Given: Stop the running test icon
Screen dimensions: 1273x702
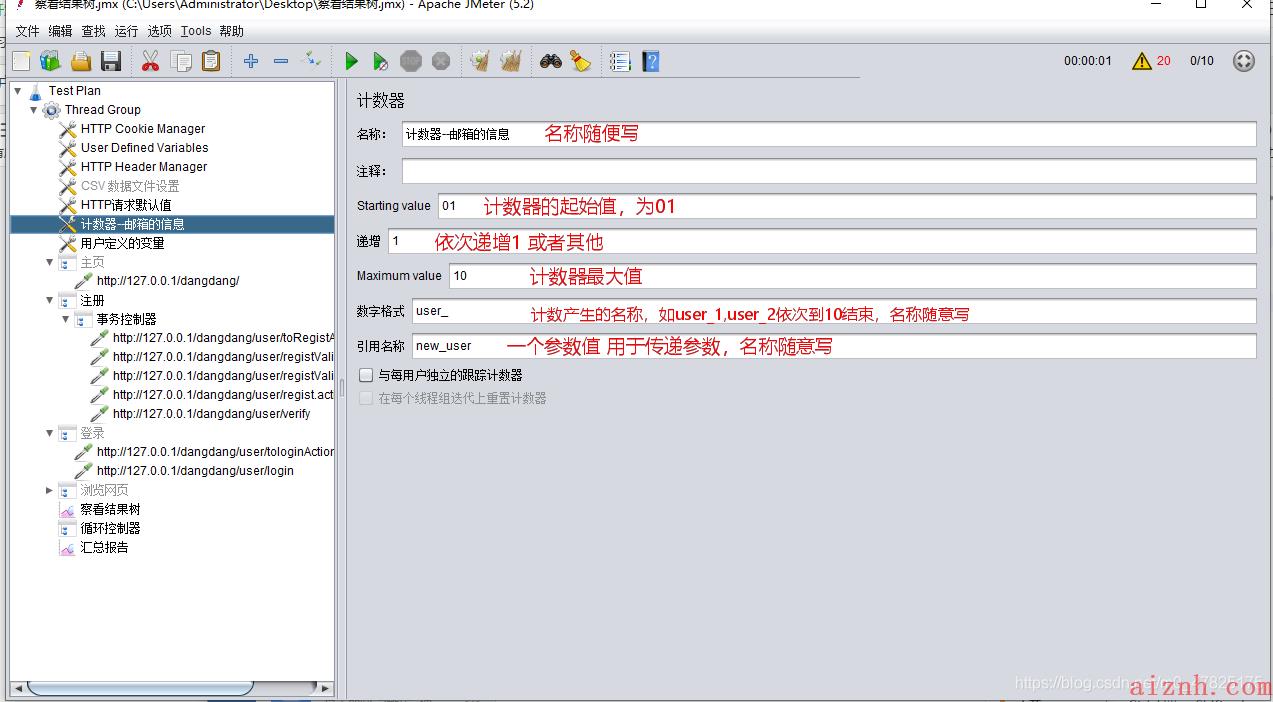Looking at the screenshot, I should [411, 61].
